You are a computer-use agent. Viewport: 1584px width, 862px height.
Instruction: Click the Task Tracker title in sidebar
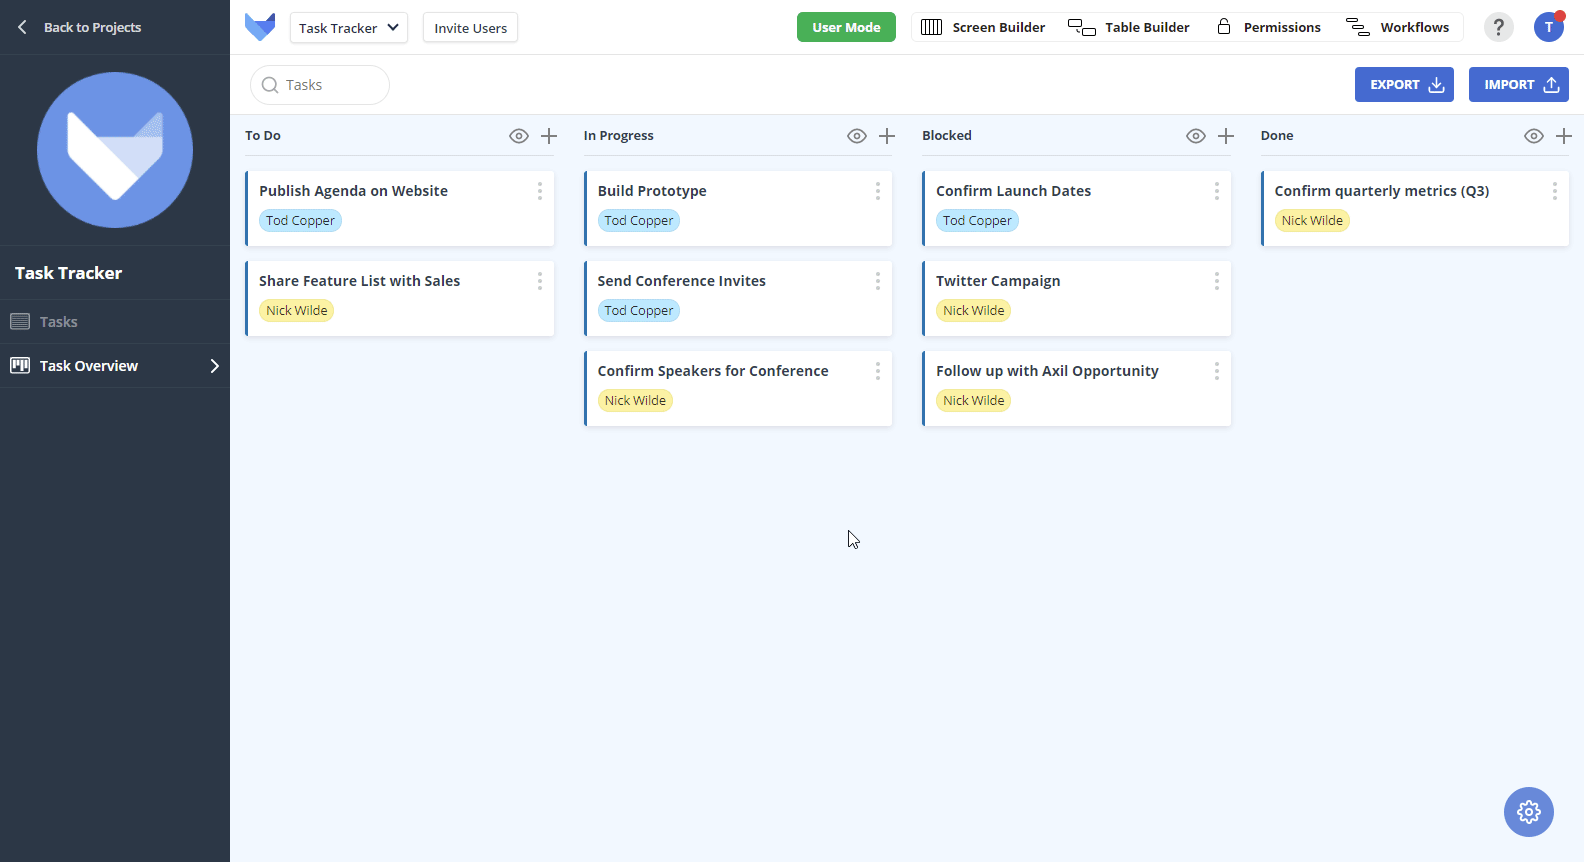pos(68,273)
